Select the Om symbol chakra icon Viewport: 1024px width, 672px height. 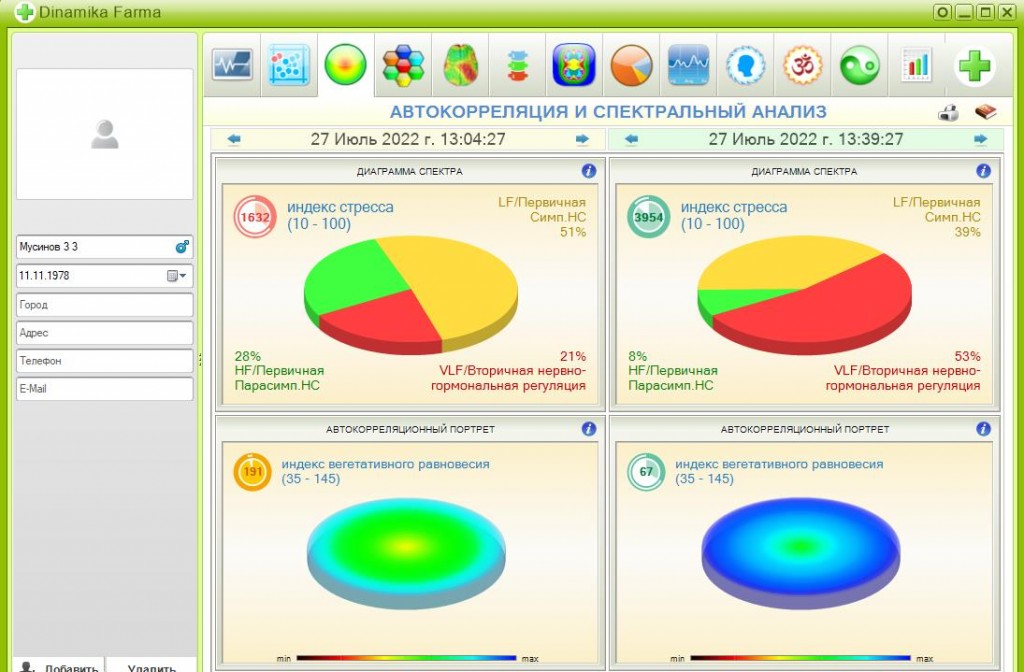click(x=803, y=65)
